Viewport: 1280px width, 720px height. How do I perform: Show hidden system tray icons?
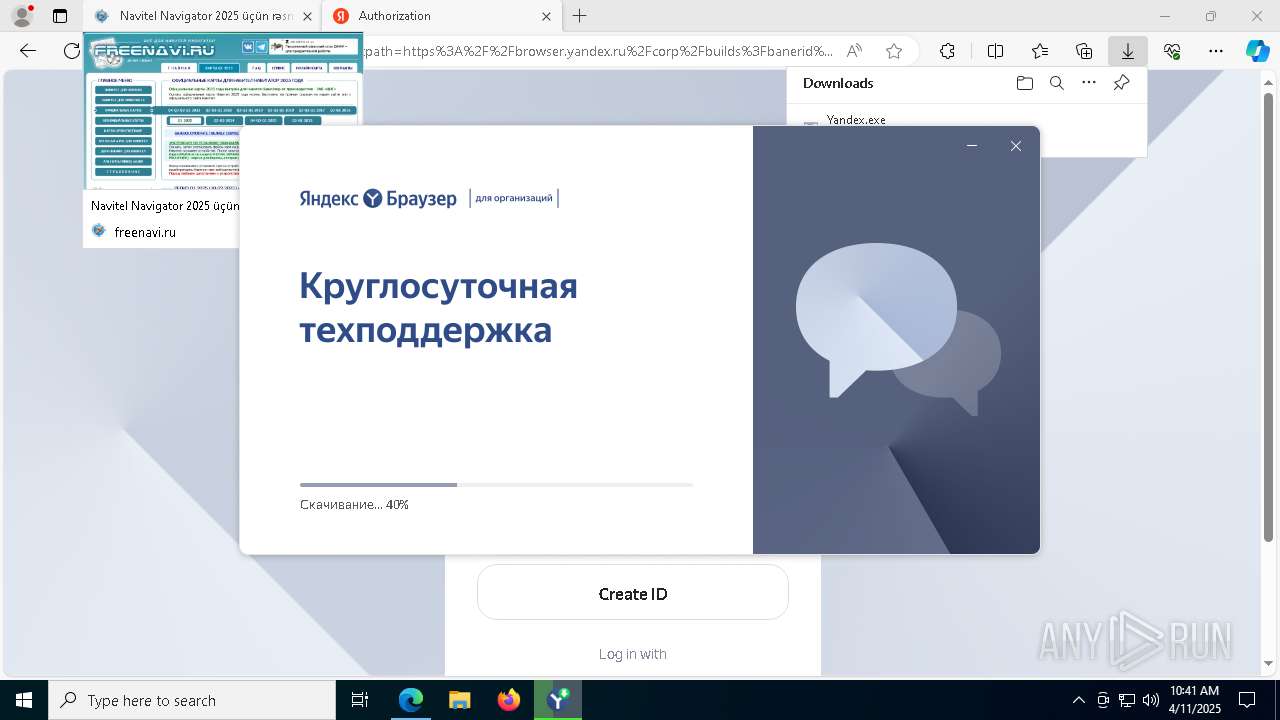click(x=1078, y=700)
